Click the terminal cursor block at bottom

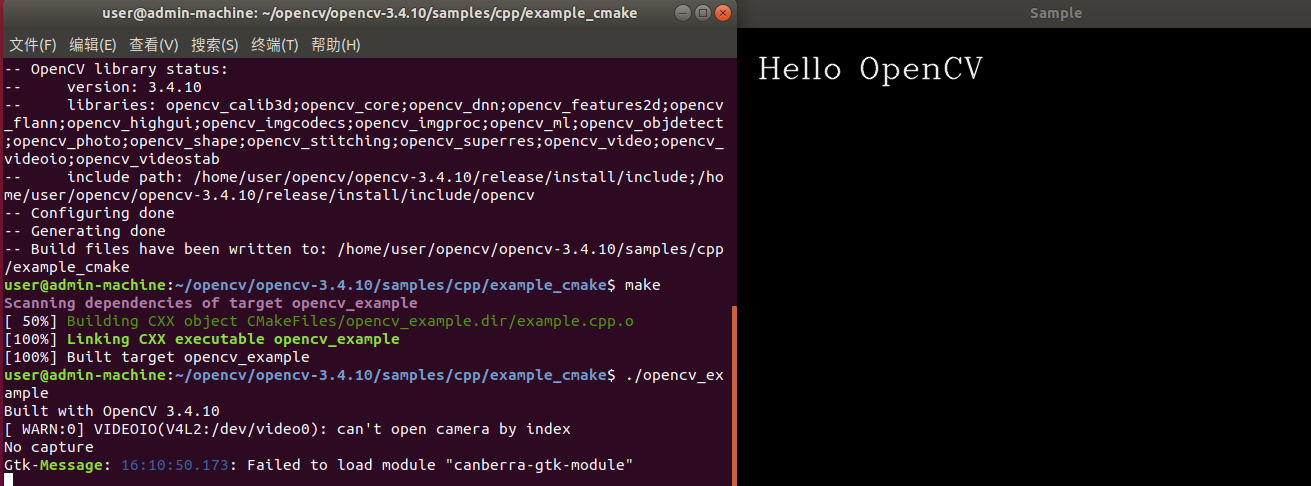coord(8,481)
